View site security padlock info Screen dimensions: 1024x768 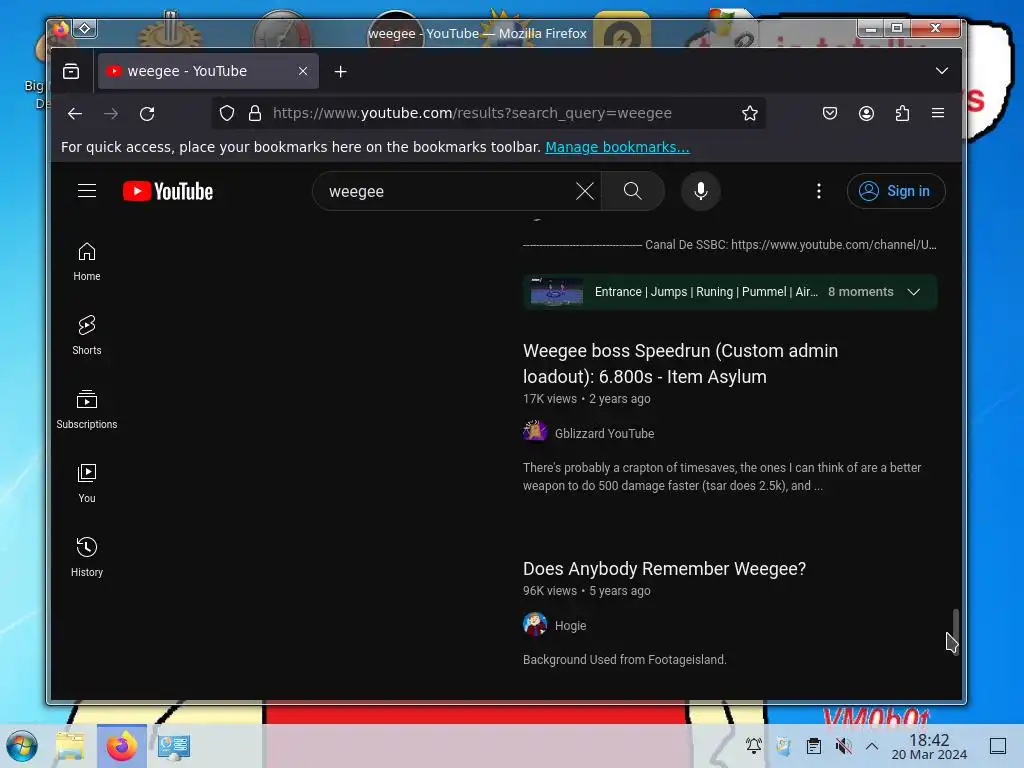pos(255,114)
